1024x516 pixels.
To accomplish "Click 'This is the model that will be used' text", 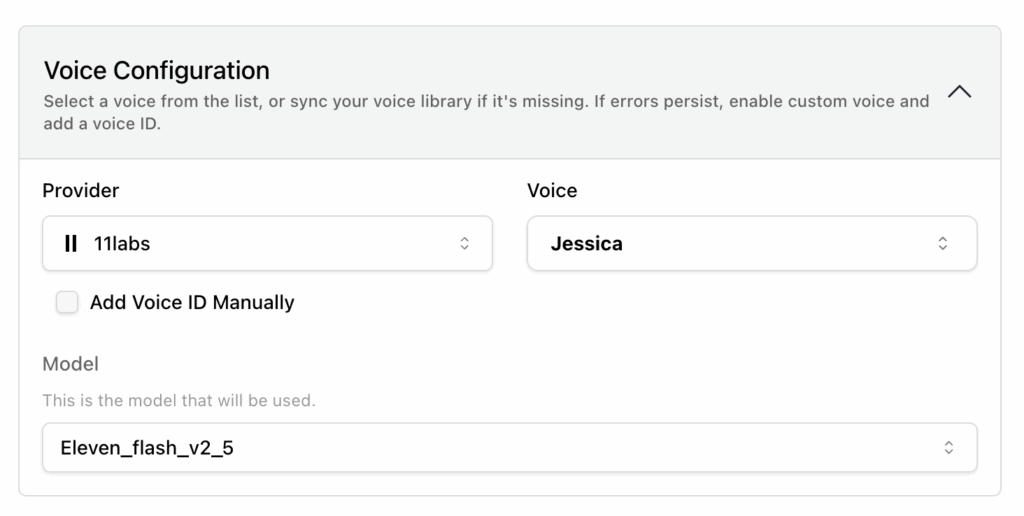I will coord(179,400).
